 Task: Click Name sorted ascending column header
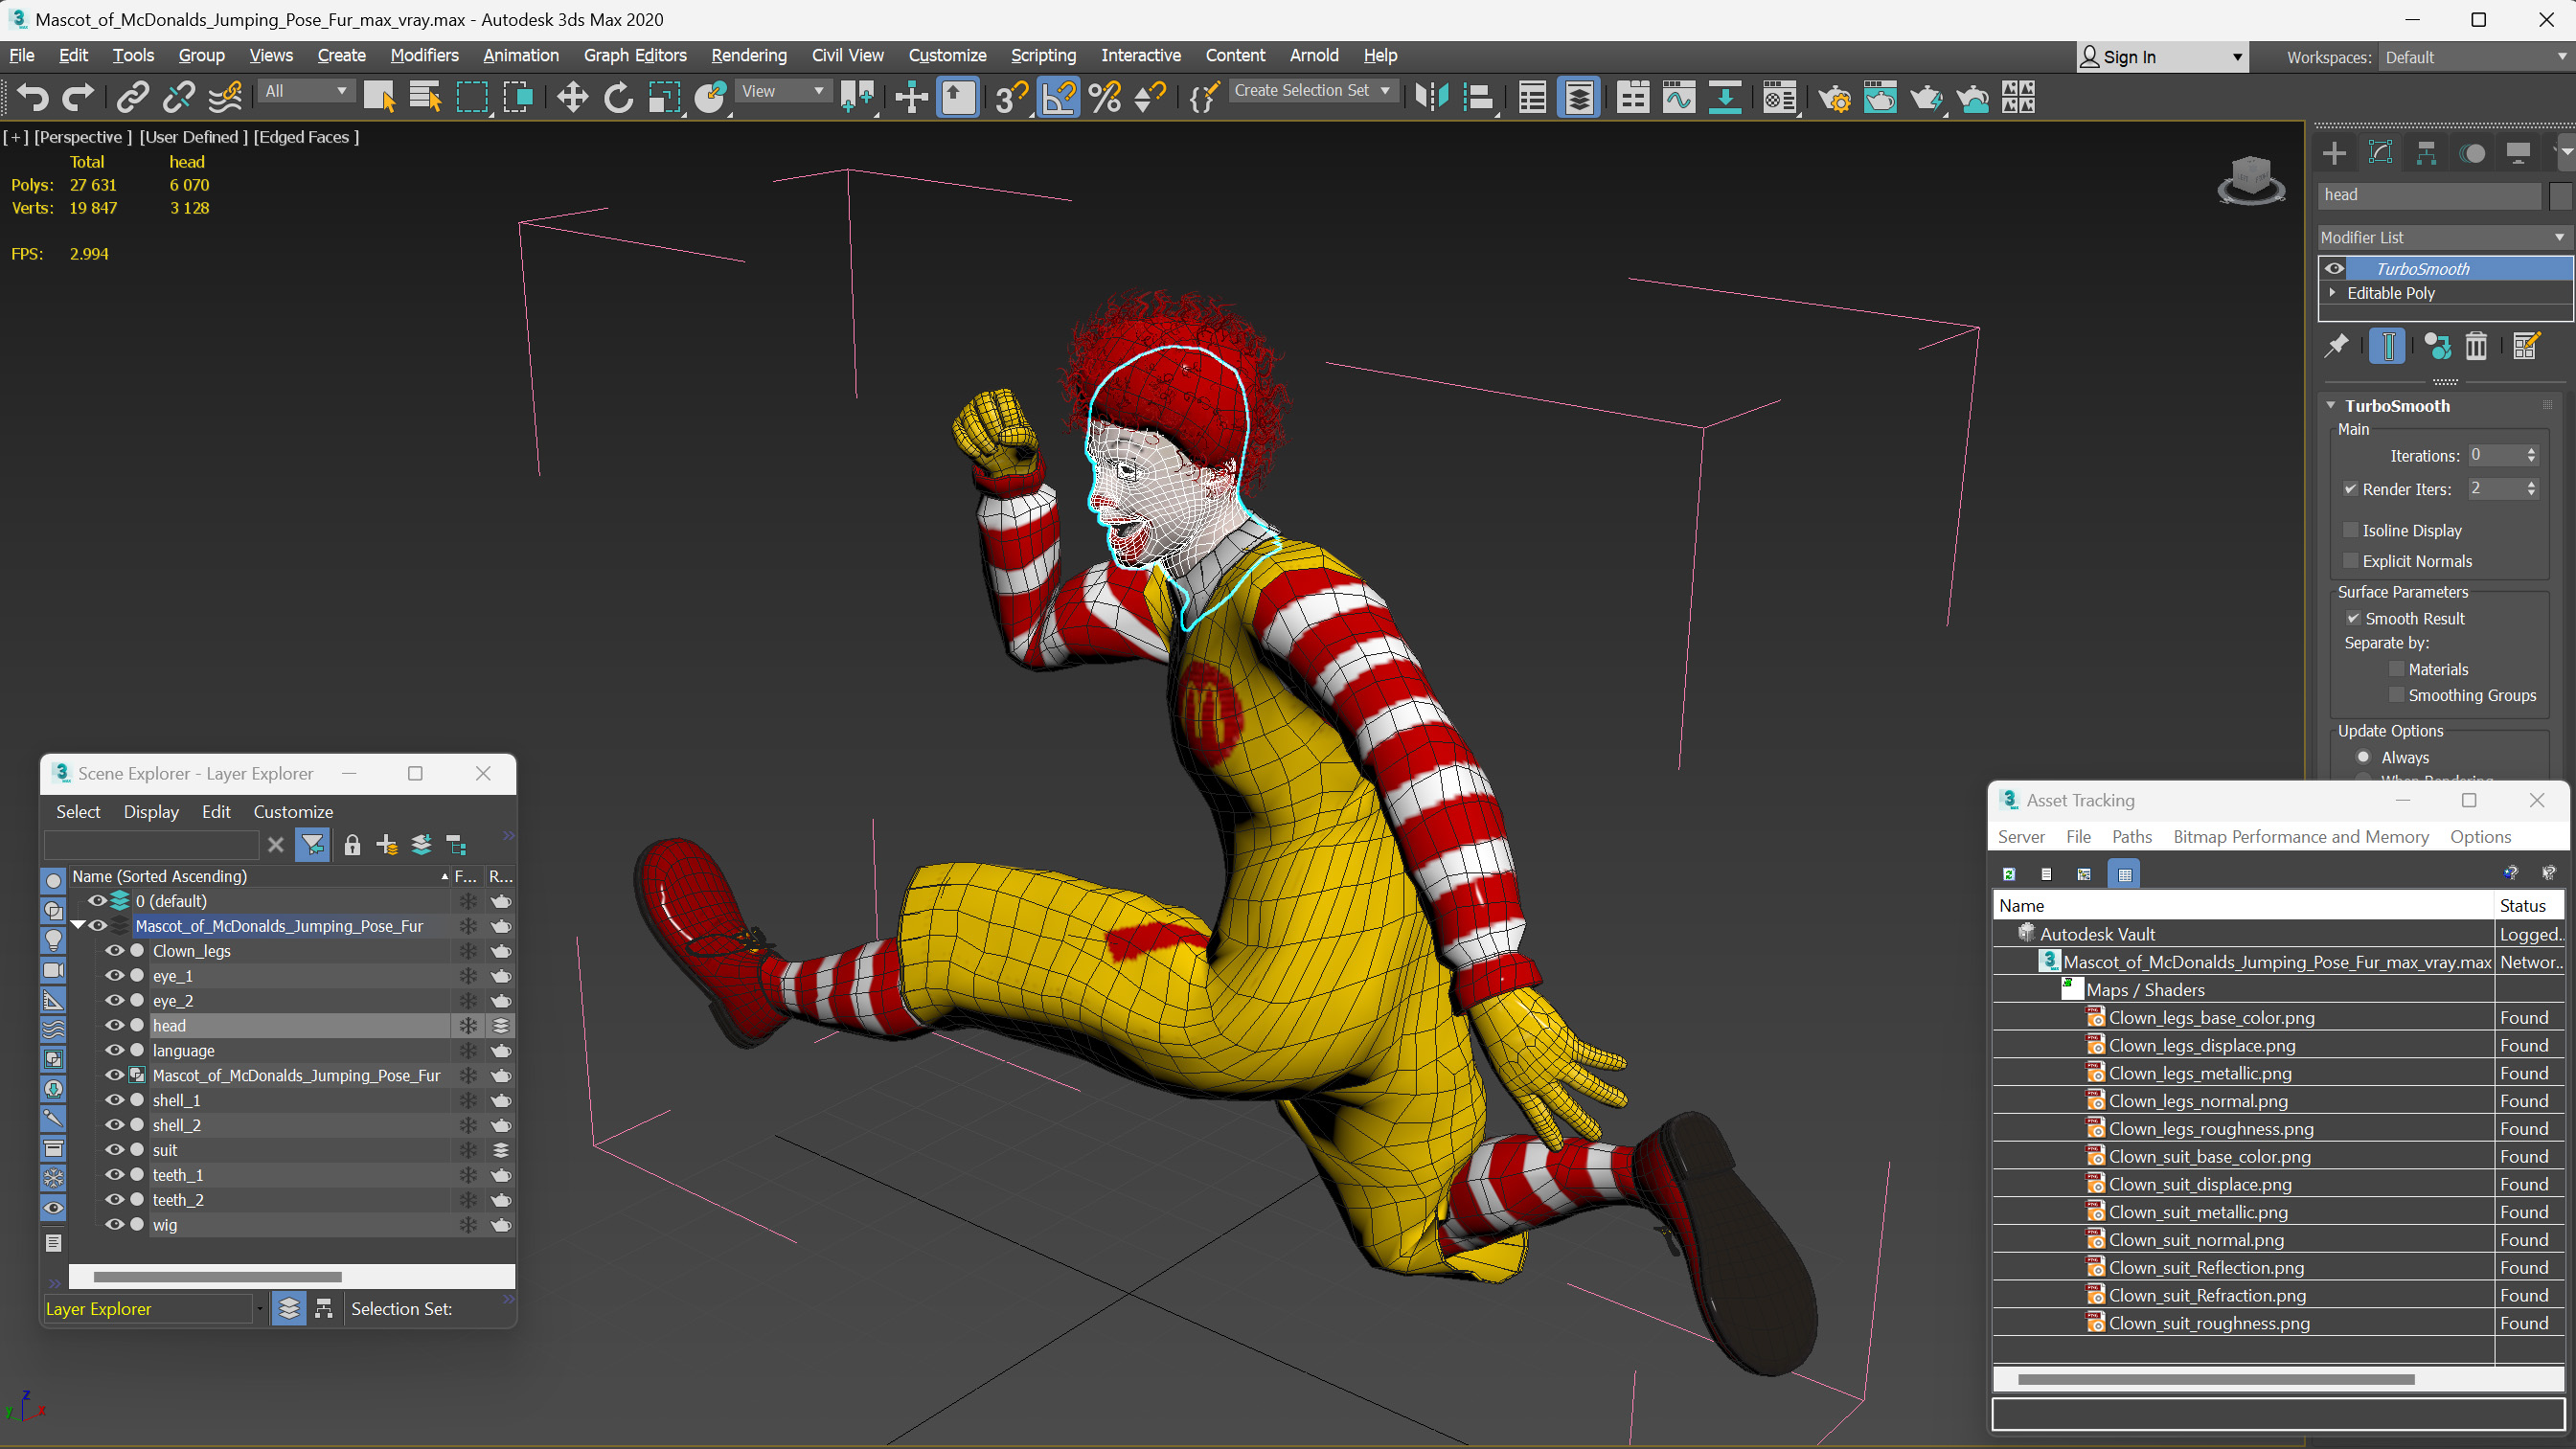pos(260,876)
